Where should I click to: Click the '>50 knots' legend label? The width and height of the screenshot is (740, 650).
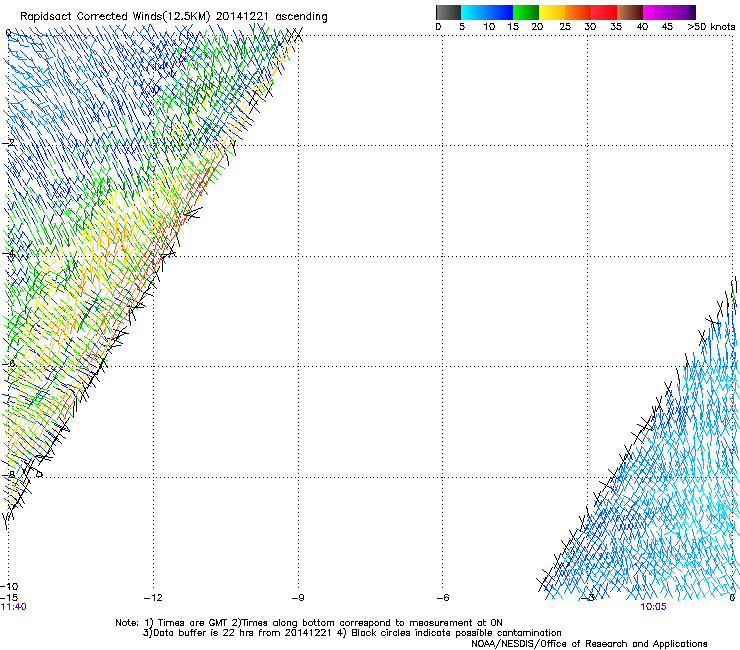click(711, 27)
